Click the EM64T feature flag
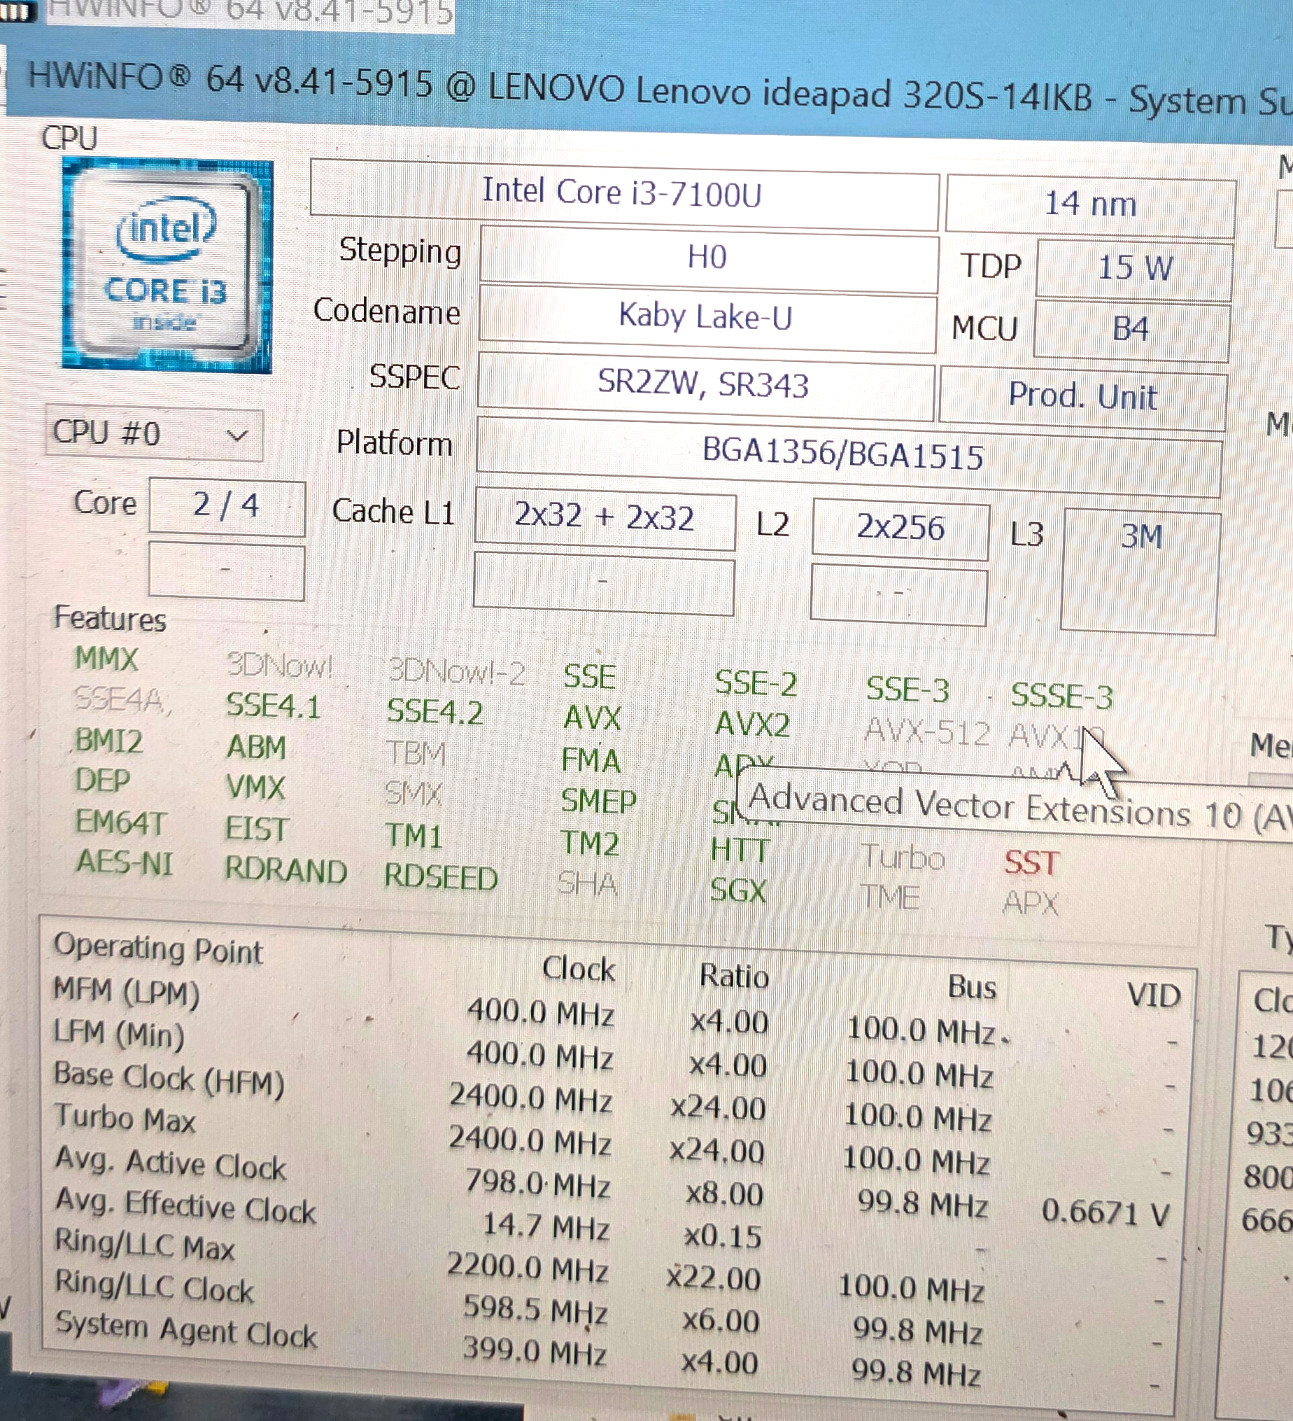1293x1421 pixels. tap(121, 823)
